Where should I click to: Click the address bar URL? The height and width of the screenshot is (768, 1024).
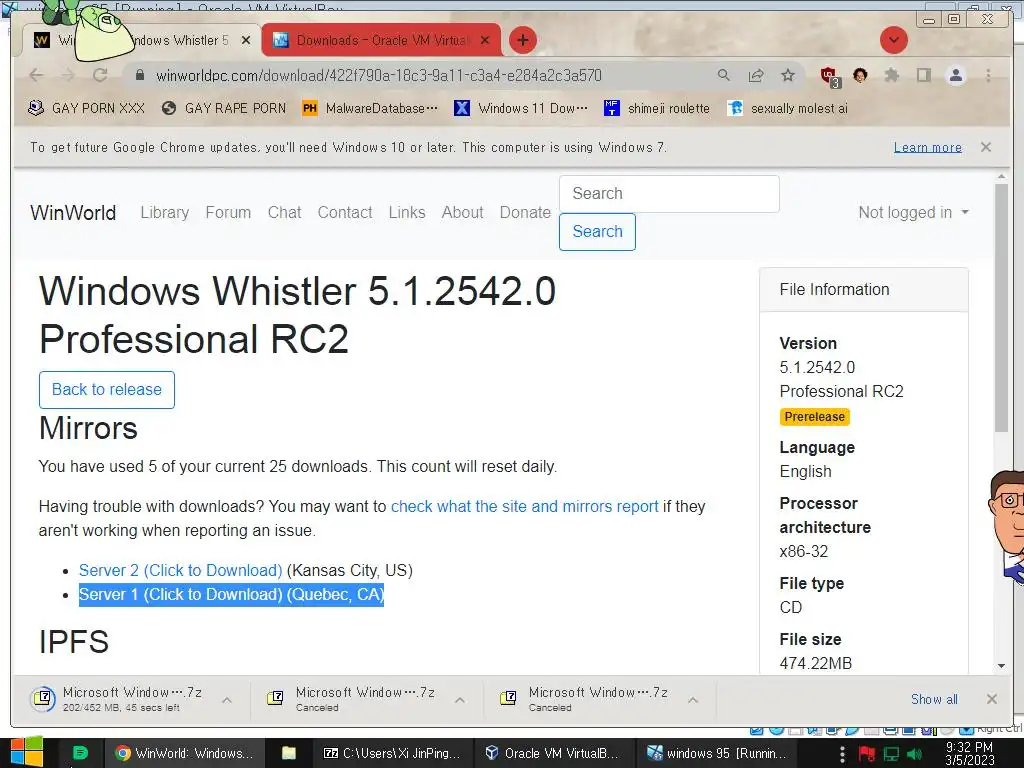pyautogui.click(x=379, y=75)
